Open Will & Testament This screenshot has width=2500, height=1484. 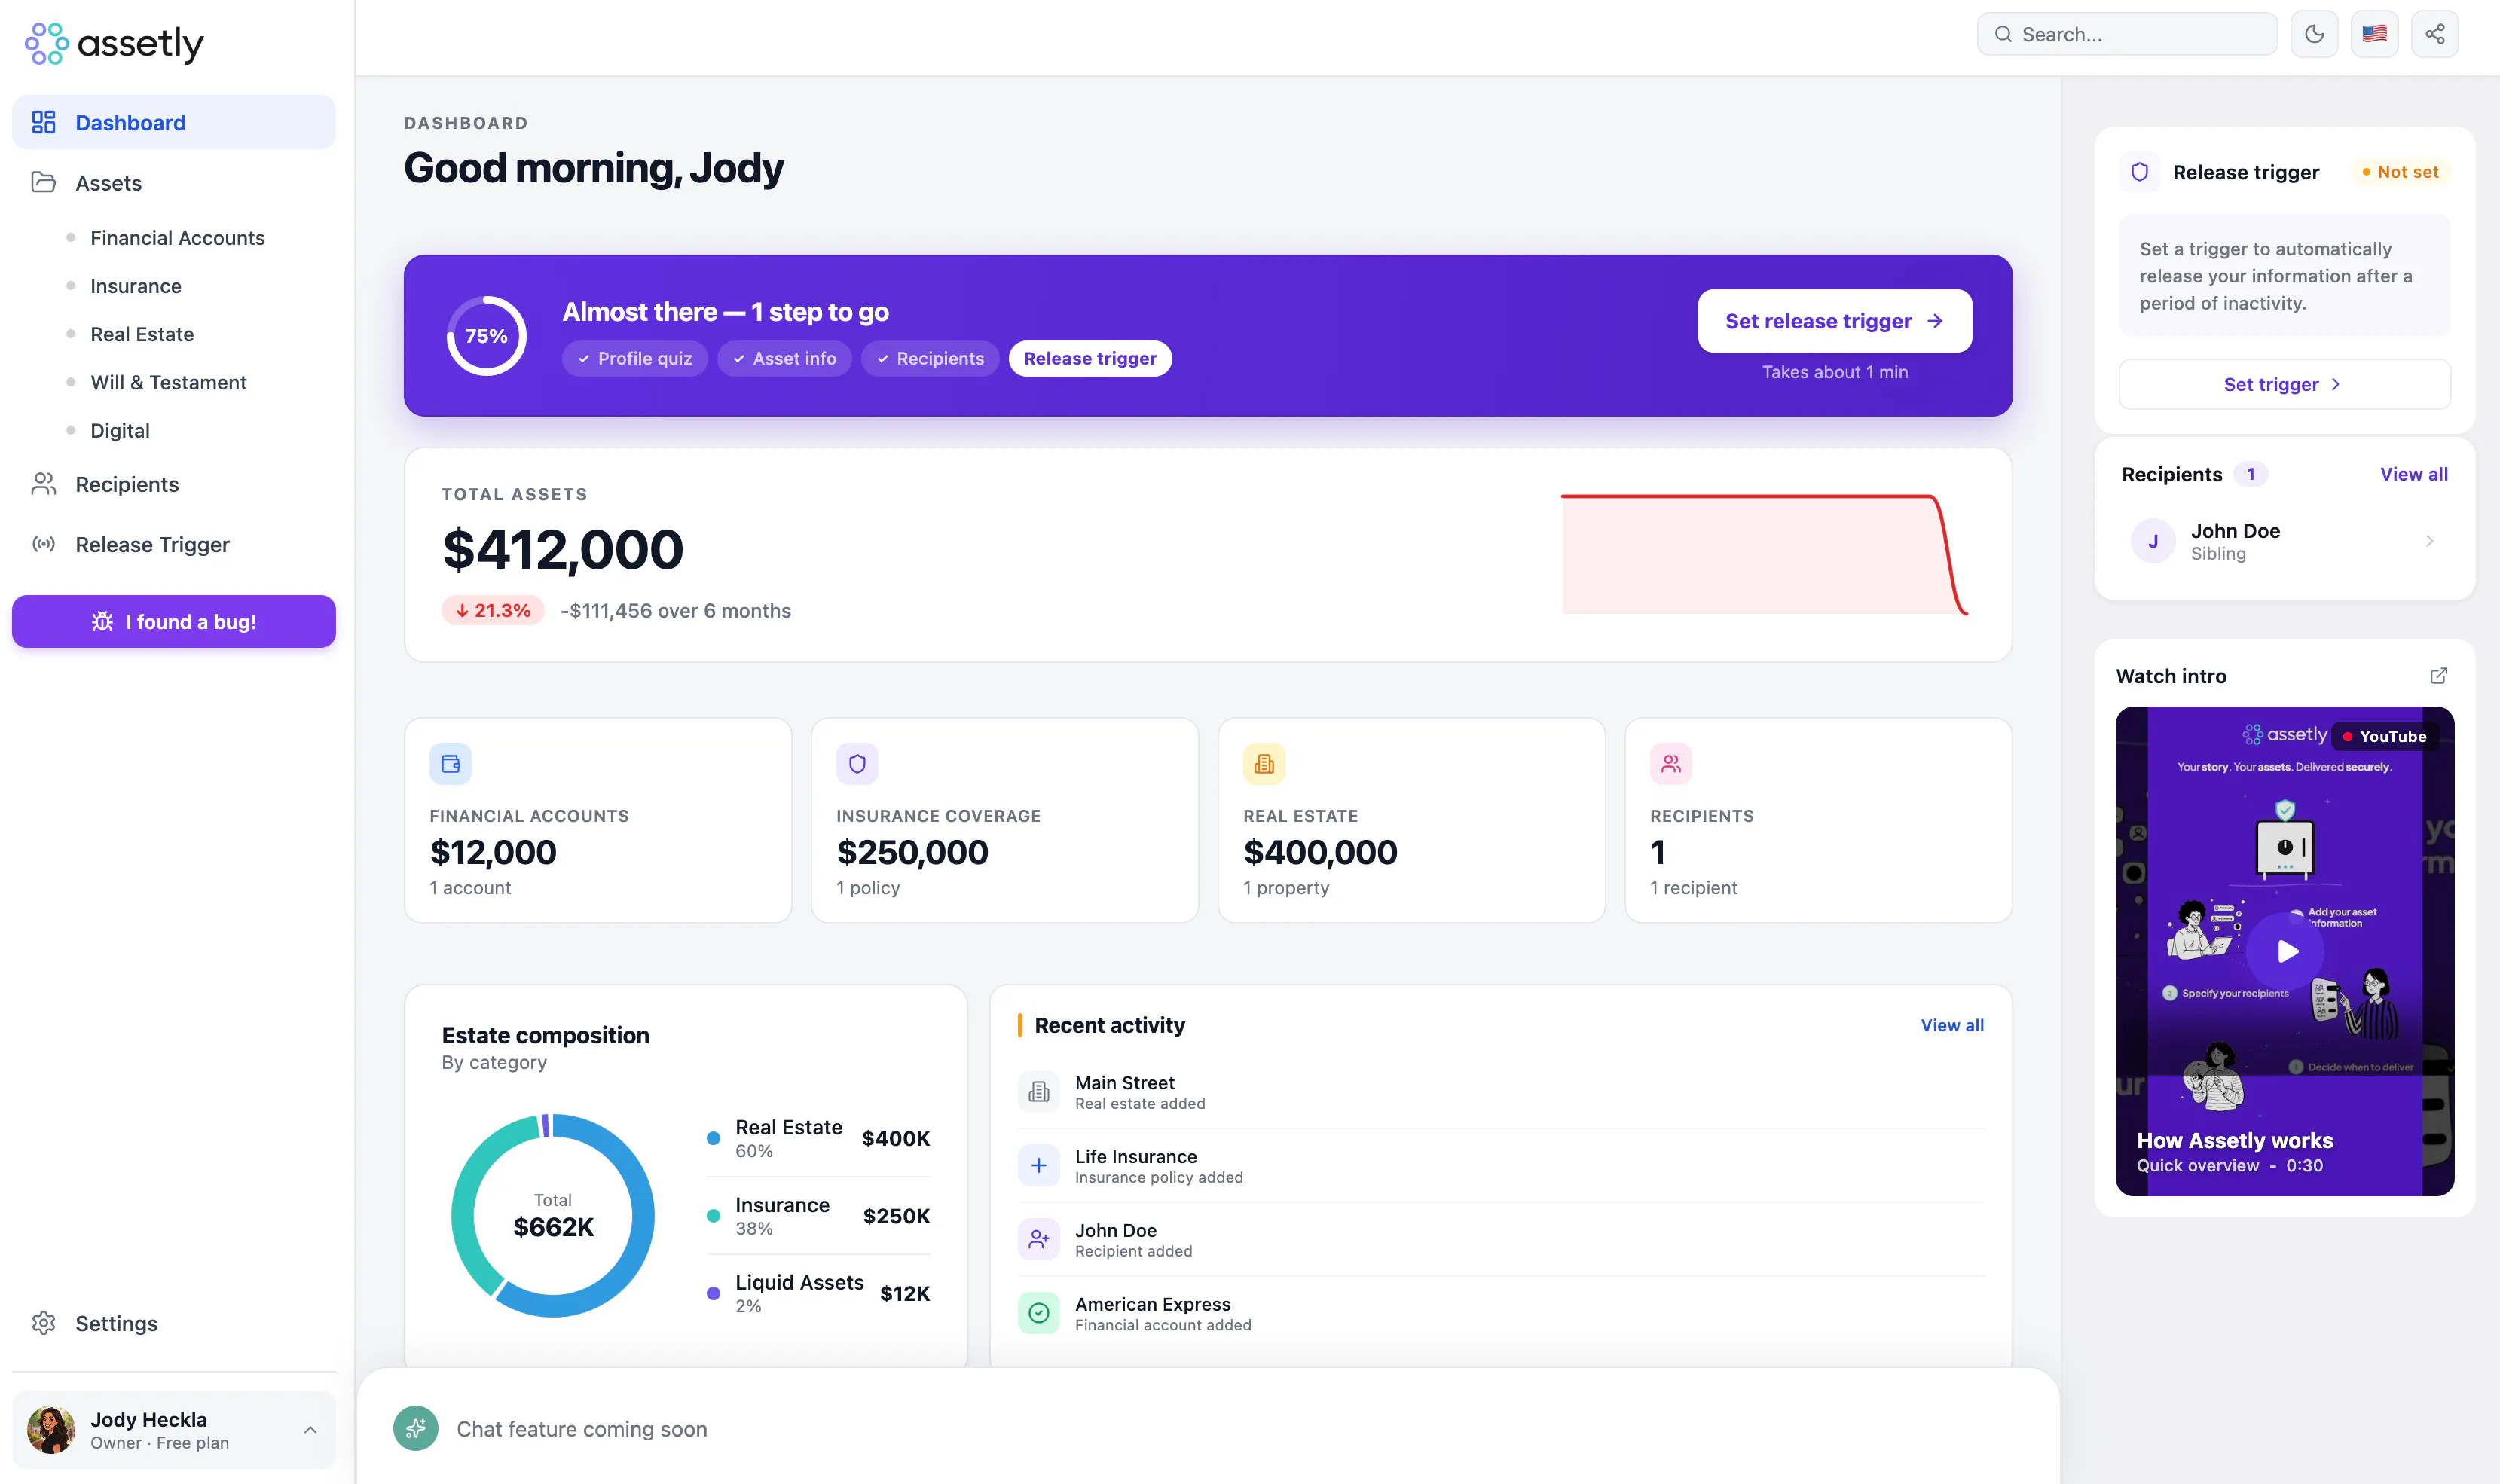pyautogui.click(x=168, y=381)
